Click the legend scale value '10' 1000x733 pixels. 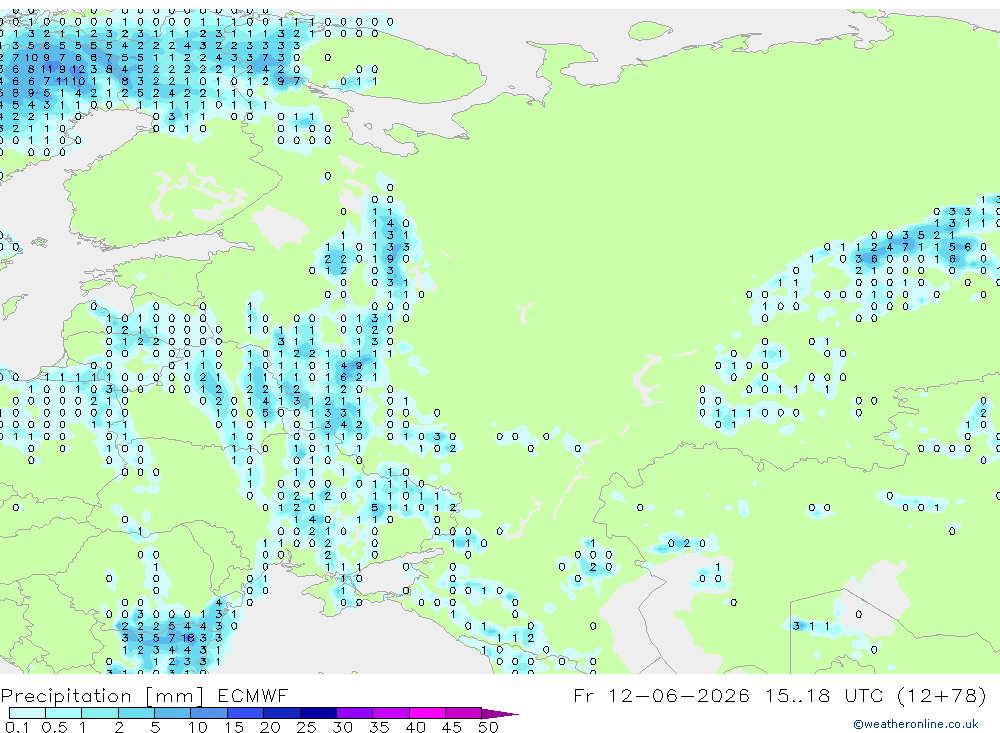pyautogui.click(x=198, y=727)
